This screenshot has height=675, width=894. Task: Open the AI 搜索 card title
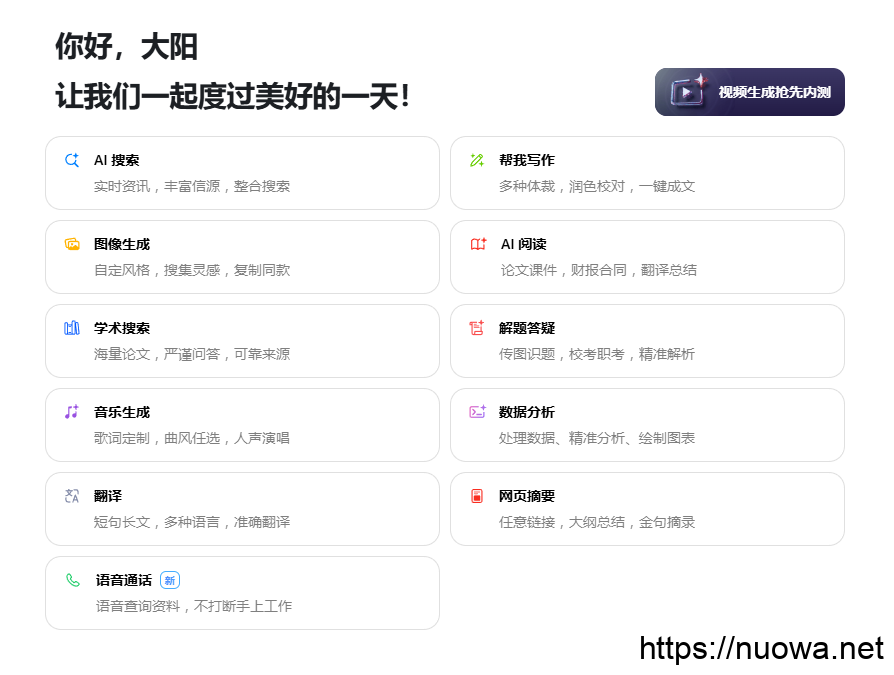pyautogui.click(x=116, y=160)
